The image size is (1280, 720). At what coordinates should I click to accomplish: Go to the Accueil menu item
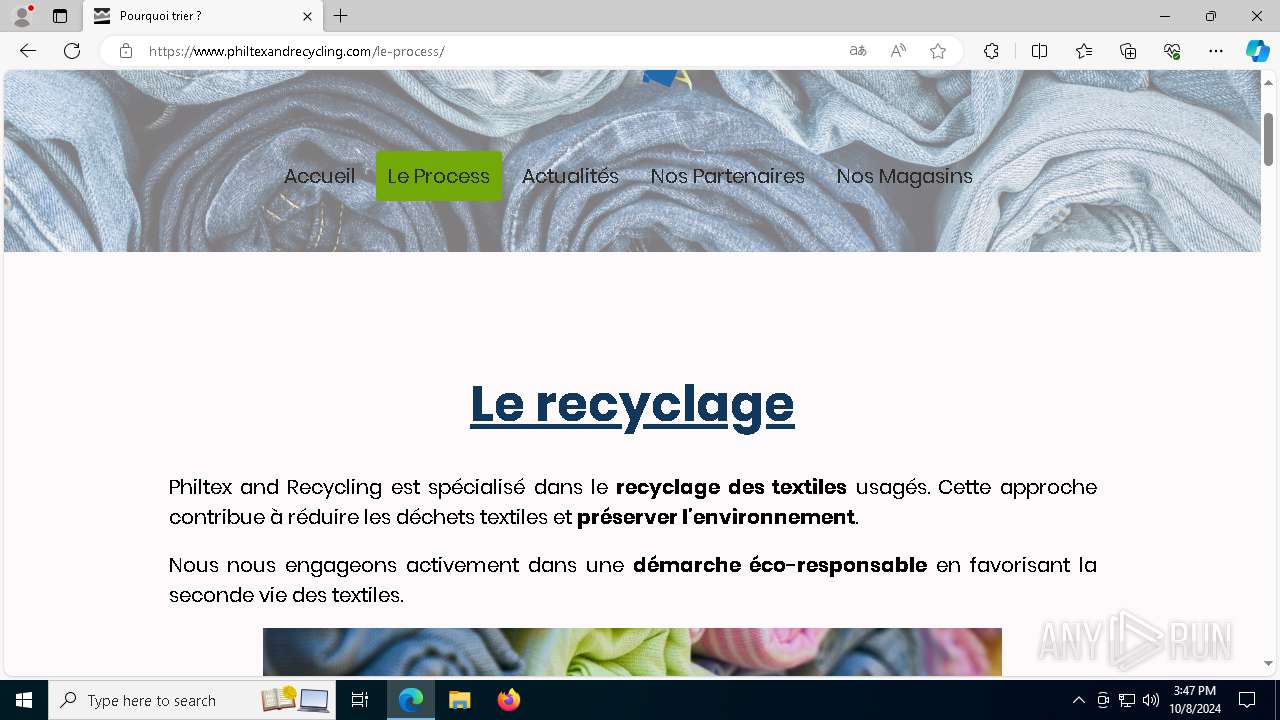pyautogui.click(x=319, y=176)
